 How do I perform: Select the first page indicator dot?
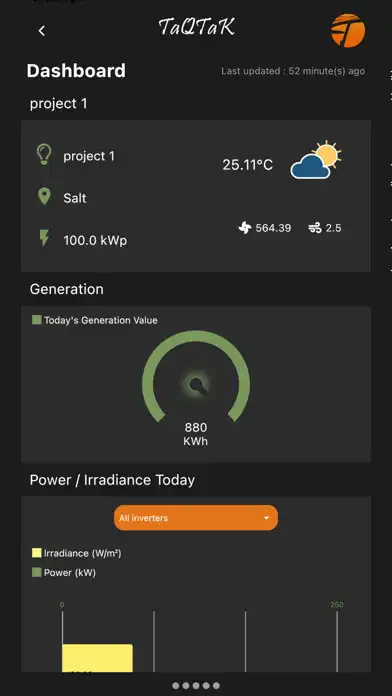[176, 686]
